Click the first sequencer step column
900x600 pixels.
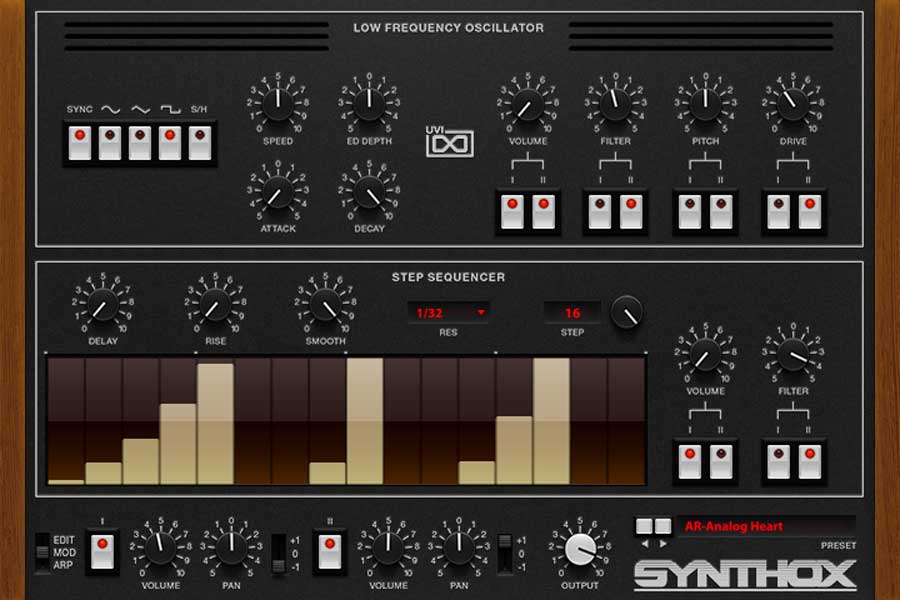(x=66, y=421)
